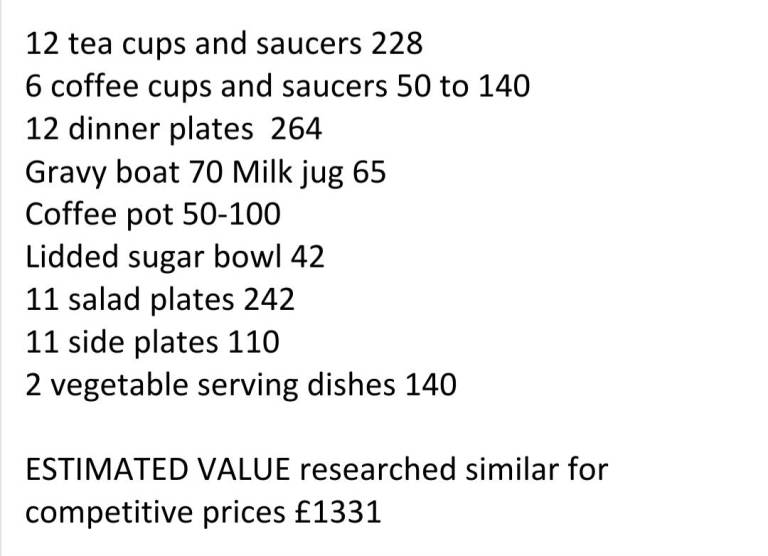This screenshot has width=768, height=556.
Task: Click the 'competitive prices' text
Action: click(156, 514)
